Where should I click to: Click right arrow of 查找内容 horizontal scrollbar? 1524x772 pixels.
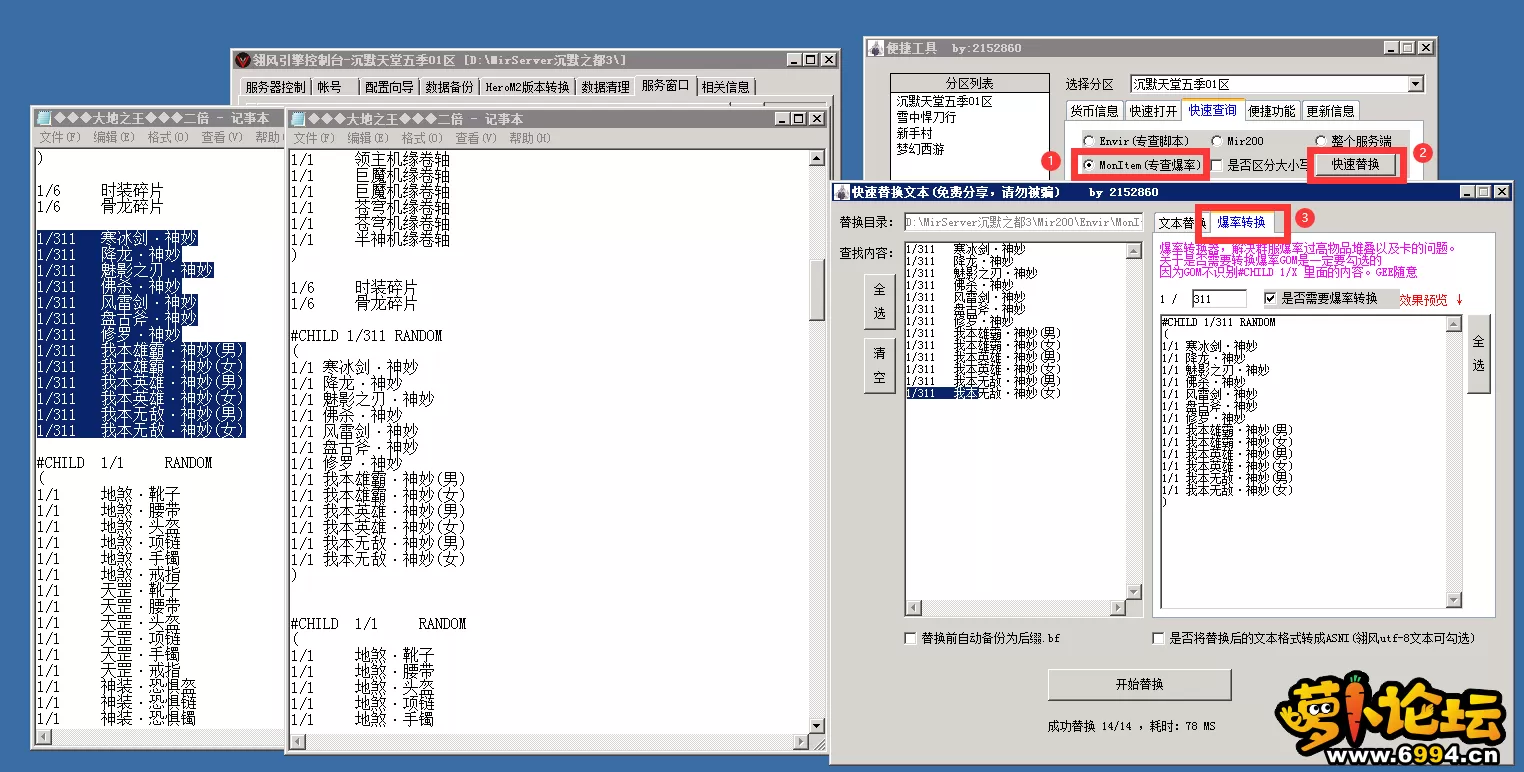click(x=1120, y=607)
